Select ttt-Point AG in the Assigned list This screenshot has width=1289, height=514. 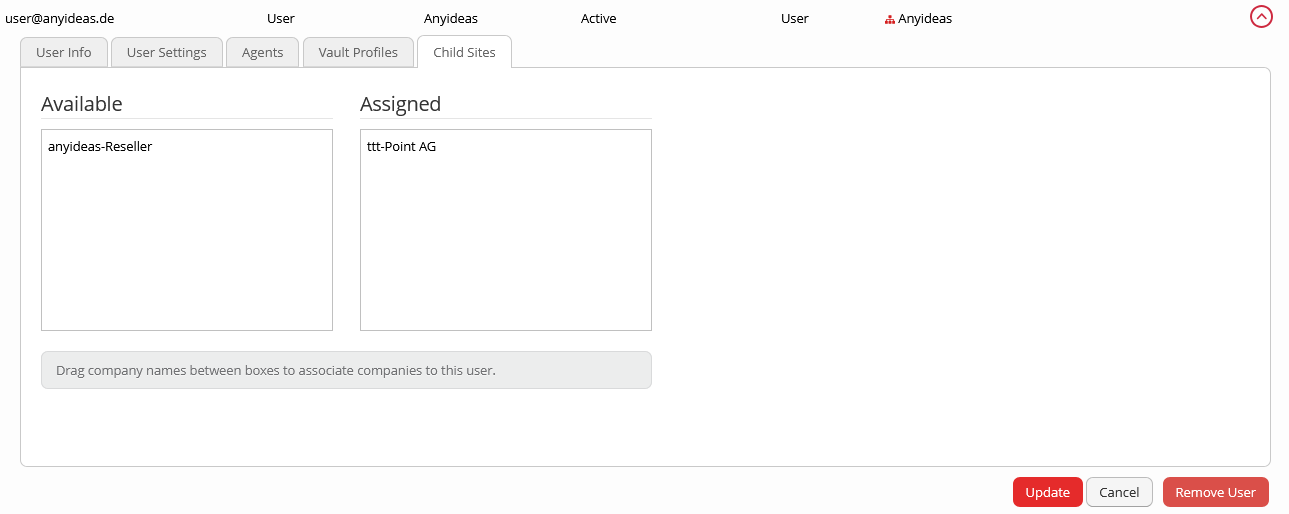401,147
